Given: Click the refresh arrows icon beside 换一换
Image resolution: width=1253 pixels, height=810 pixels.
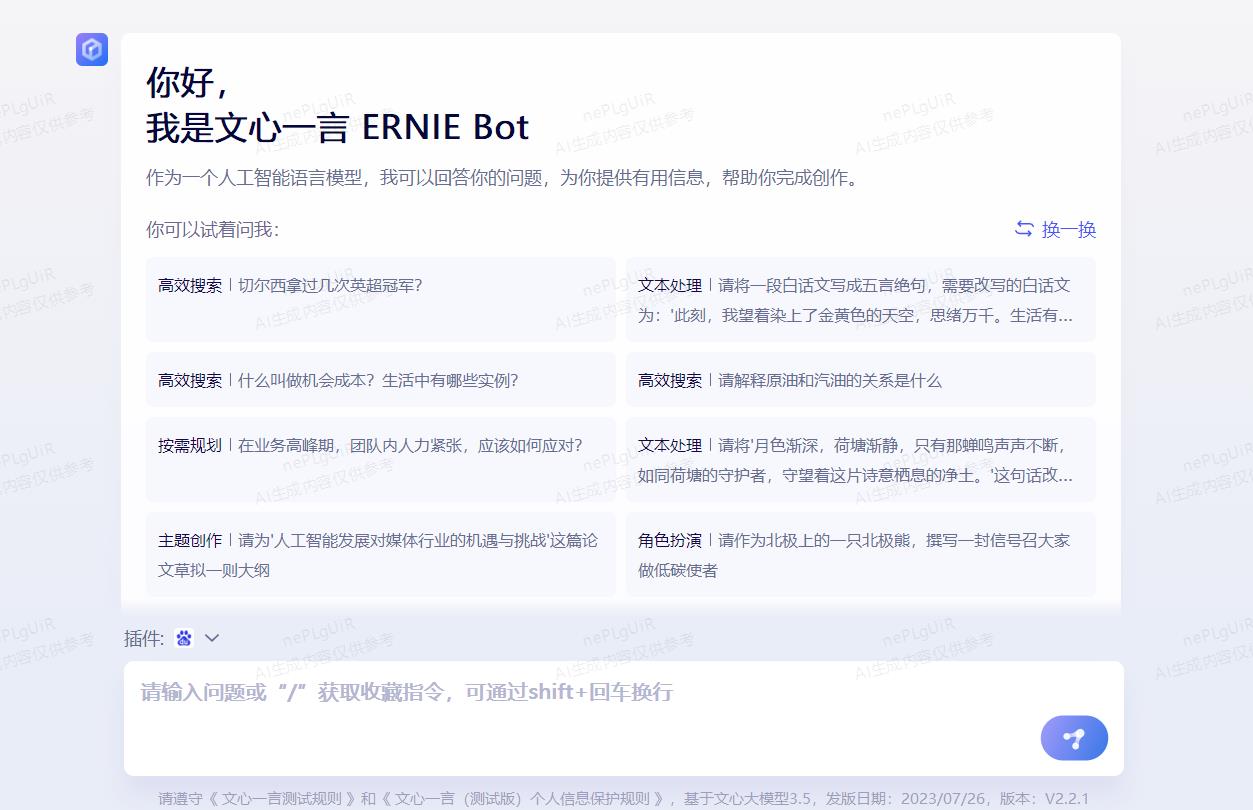Looking at the screenshot, I should coord(1024,229).
